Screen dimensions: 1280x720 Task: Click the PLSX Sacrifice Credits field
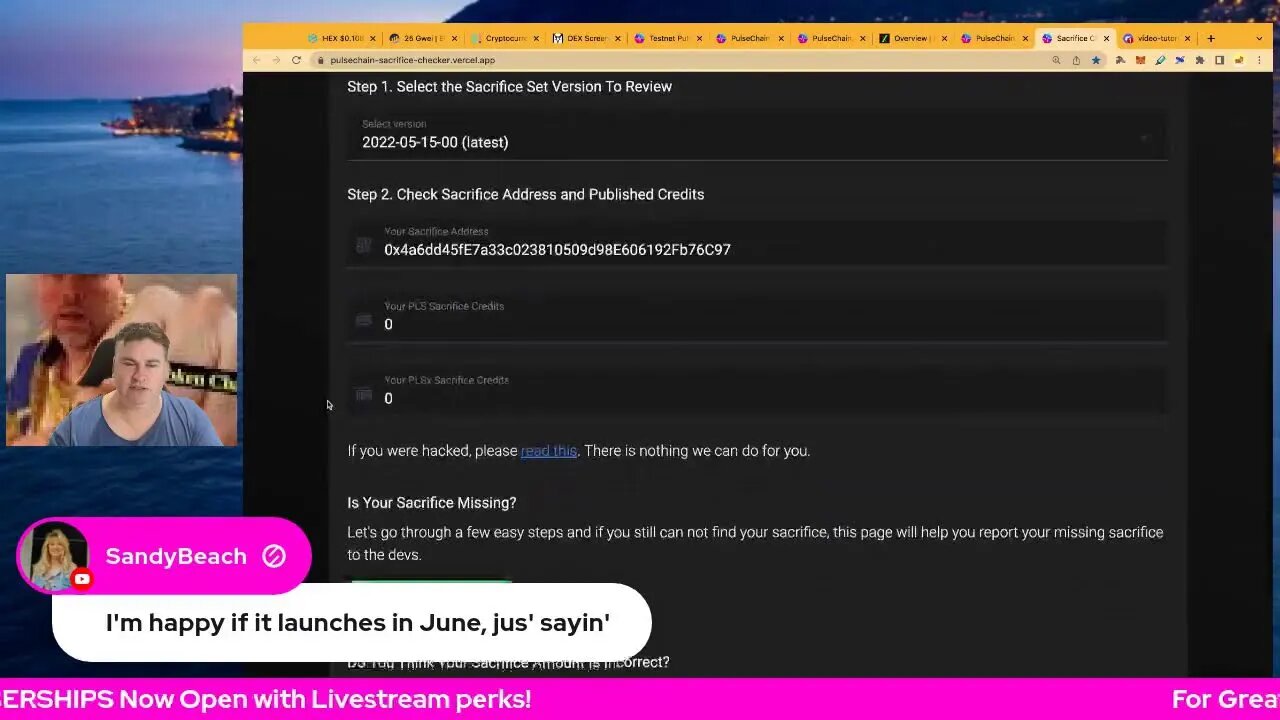pyautogui.click(x=757, y=391)
